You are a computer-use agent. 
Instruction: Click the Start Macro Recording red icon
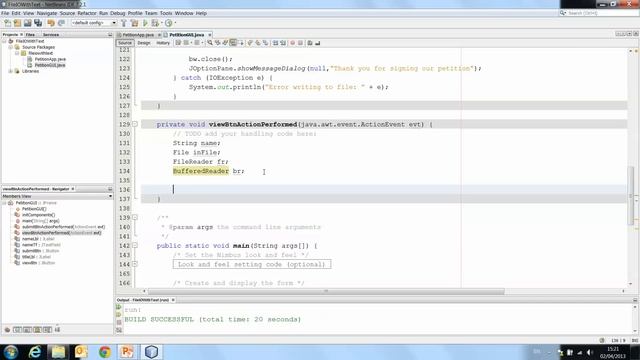pyautogui.click(x=293, y=43)
